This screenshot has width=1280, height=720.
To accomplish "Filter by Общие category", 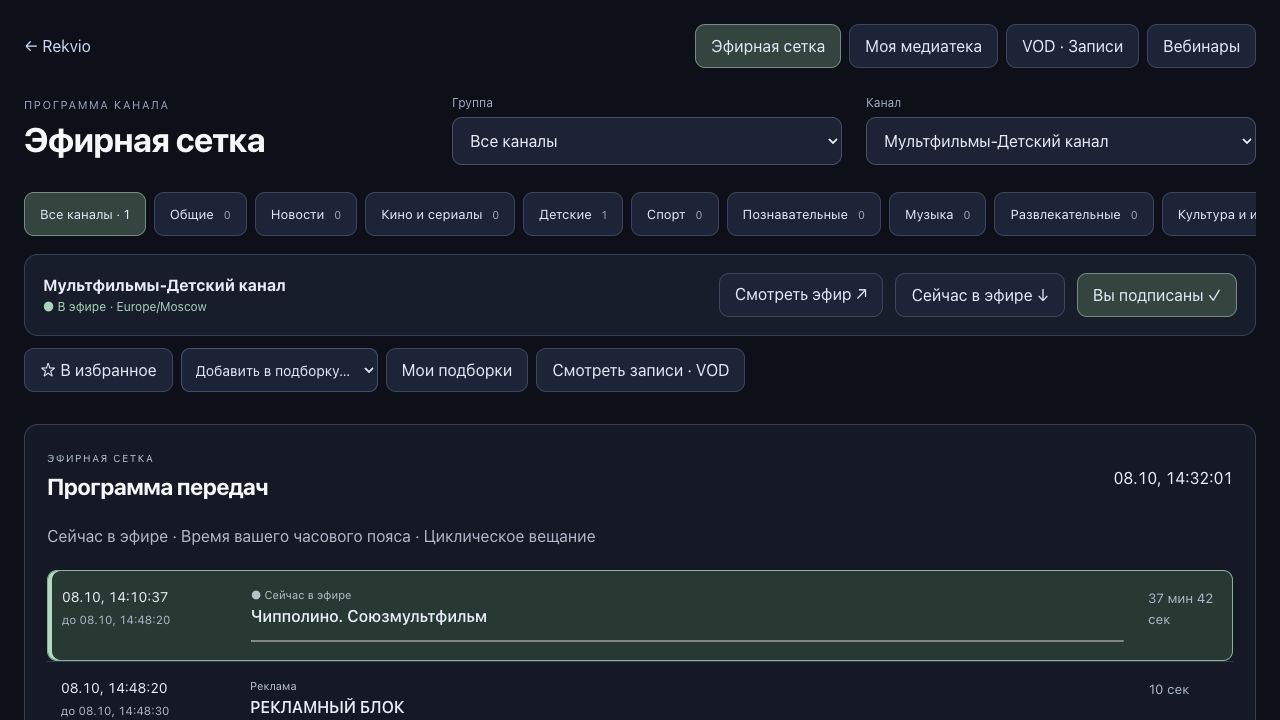I will (x=200, y=214).
